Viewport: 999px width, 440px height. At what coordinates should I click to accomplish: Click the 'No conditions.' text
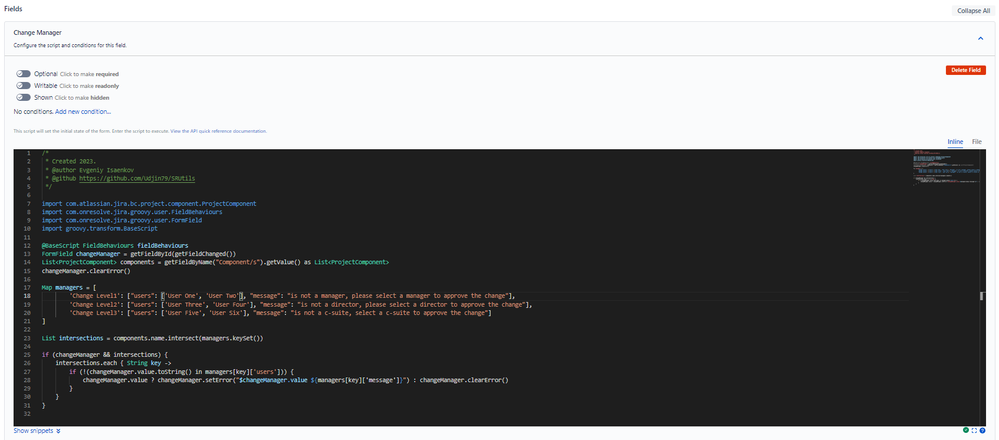(x=34, y=112)
